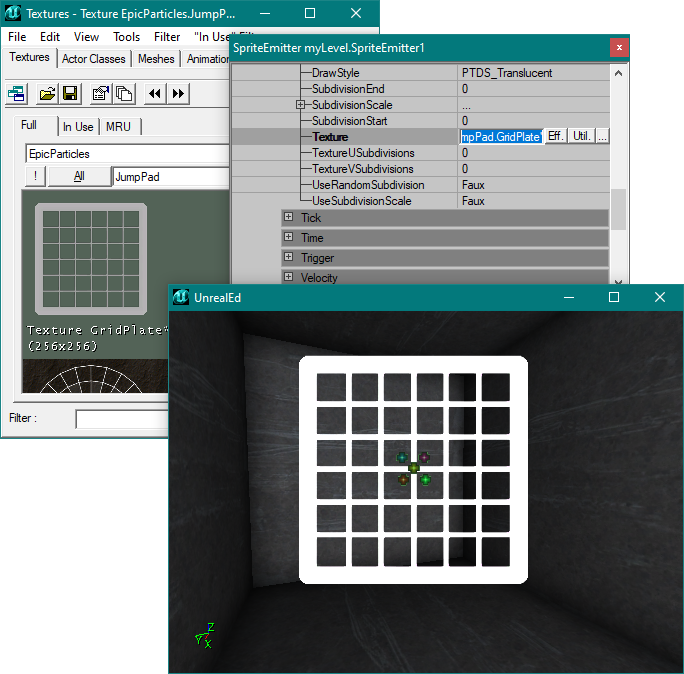Click the exclamation mark button

click(x=35, y=176)
